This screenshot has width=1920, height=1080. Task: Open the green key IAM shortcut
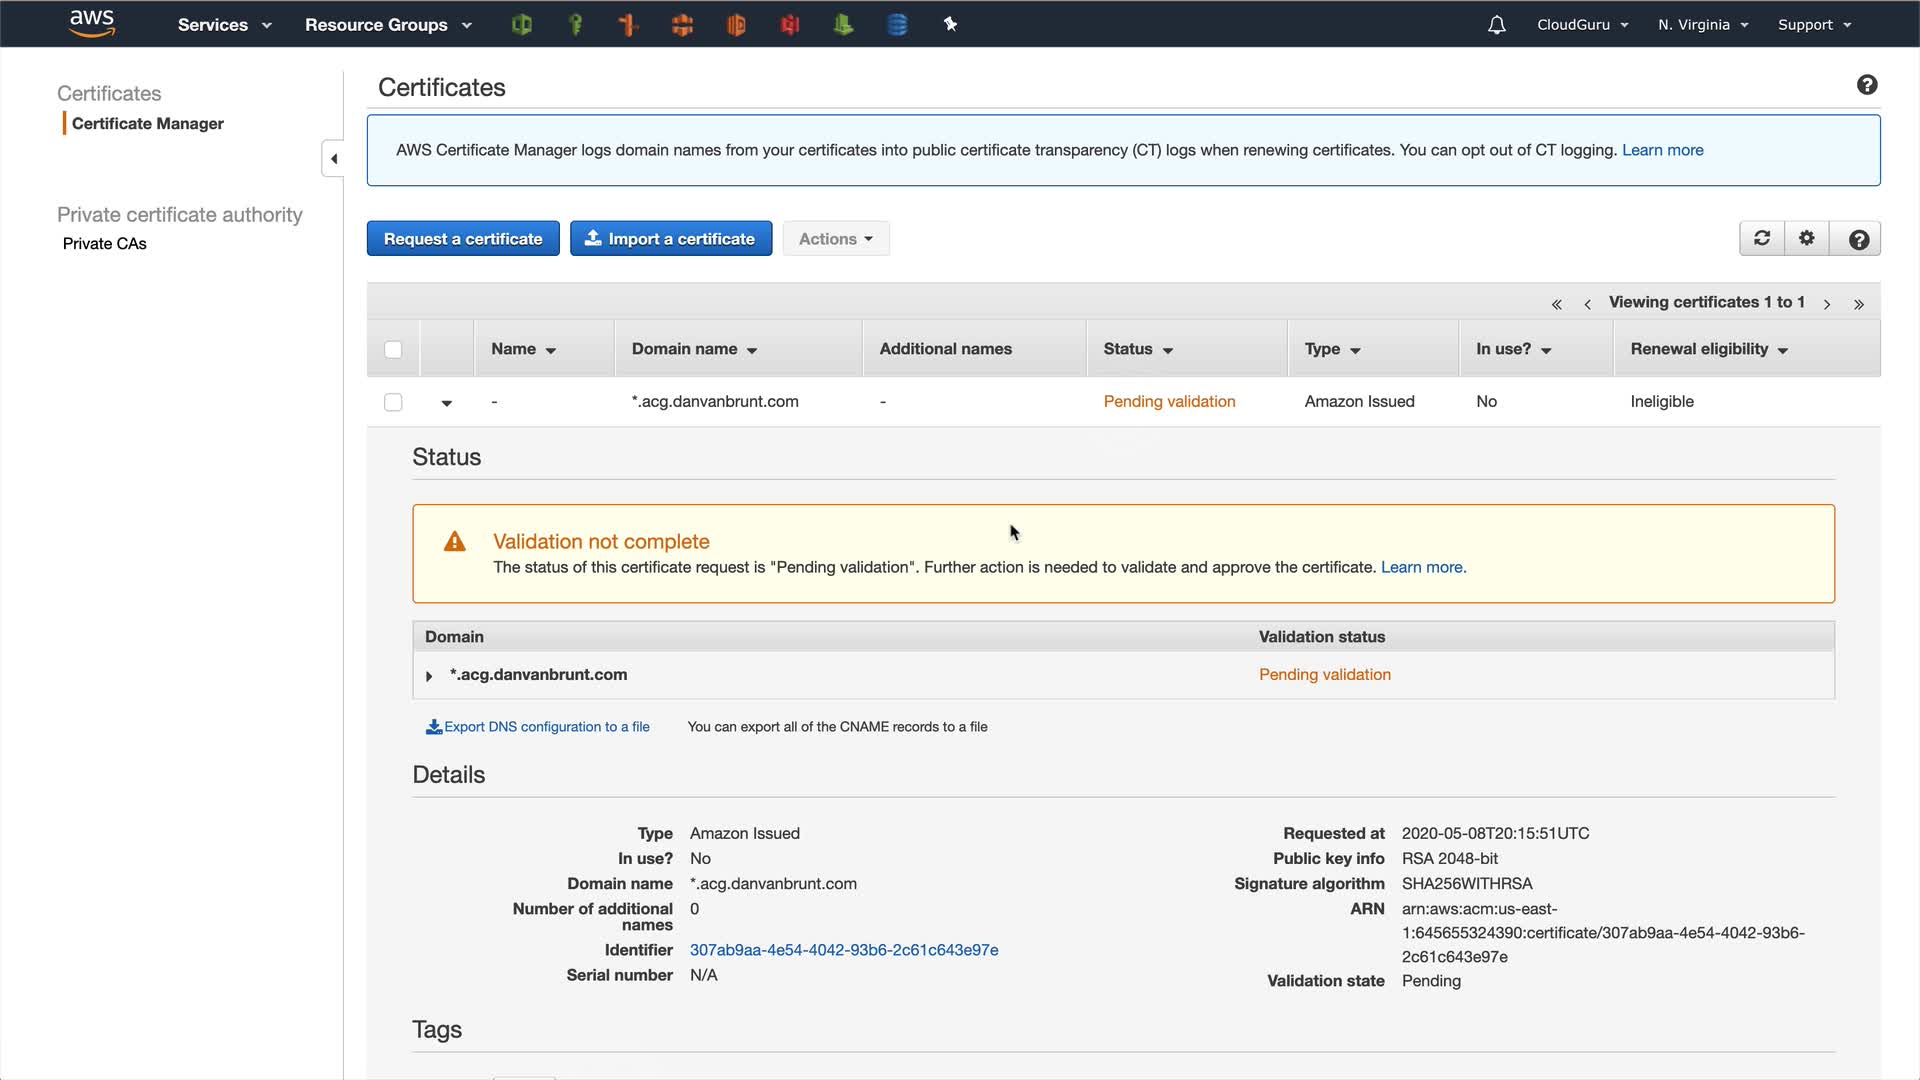point(575,24)
